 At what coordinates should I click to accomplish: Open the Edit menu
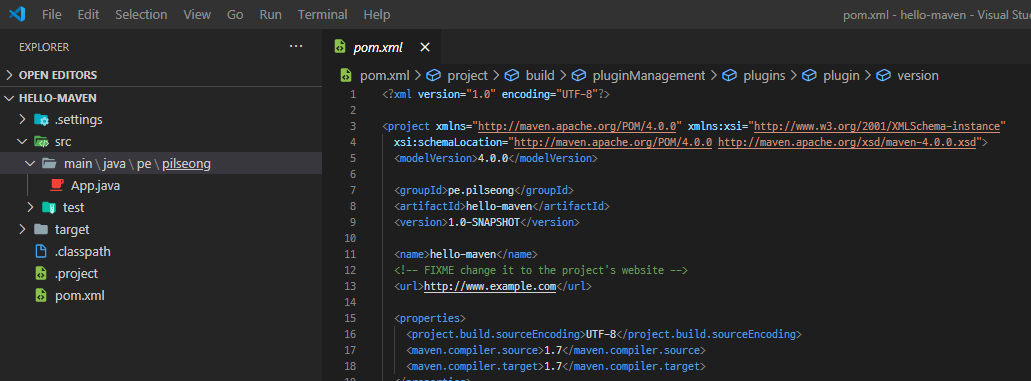[88, 14]
